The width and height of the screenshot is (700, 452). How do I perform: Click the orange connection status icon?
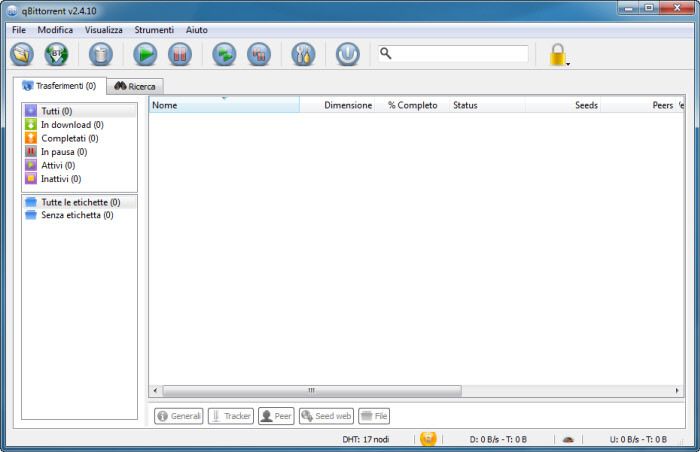click(x=428, y=438)
